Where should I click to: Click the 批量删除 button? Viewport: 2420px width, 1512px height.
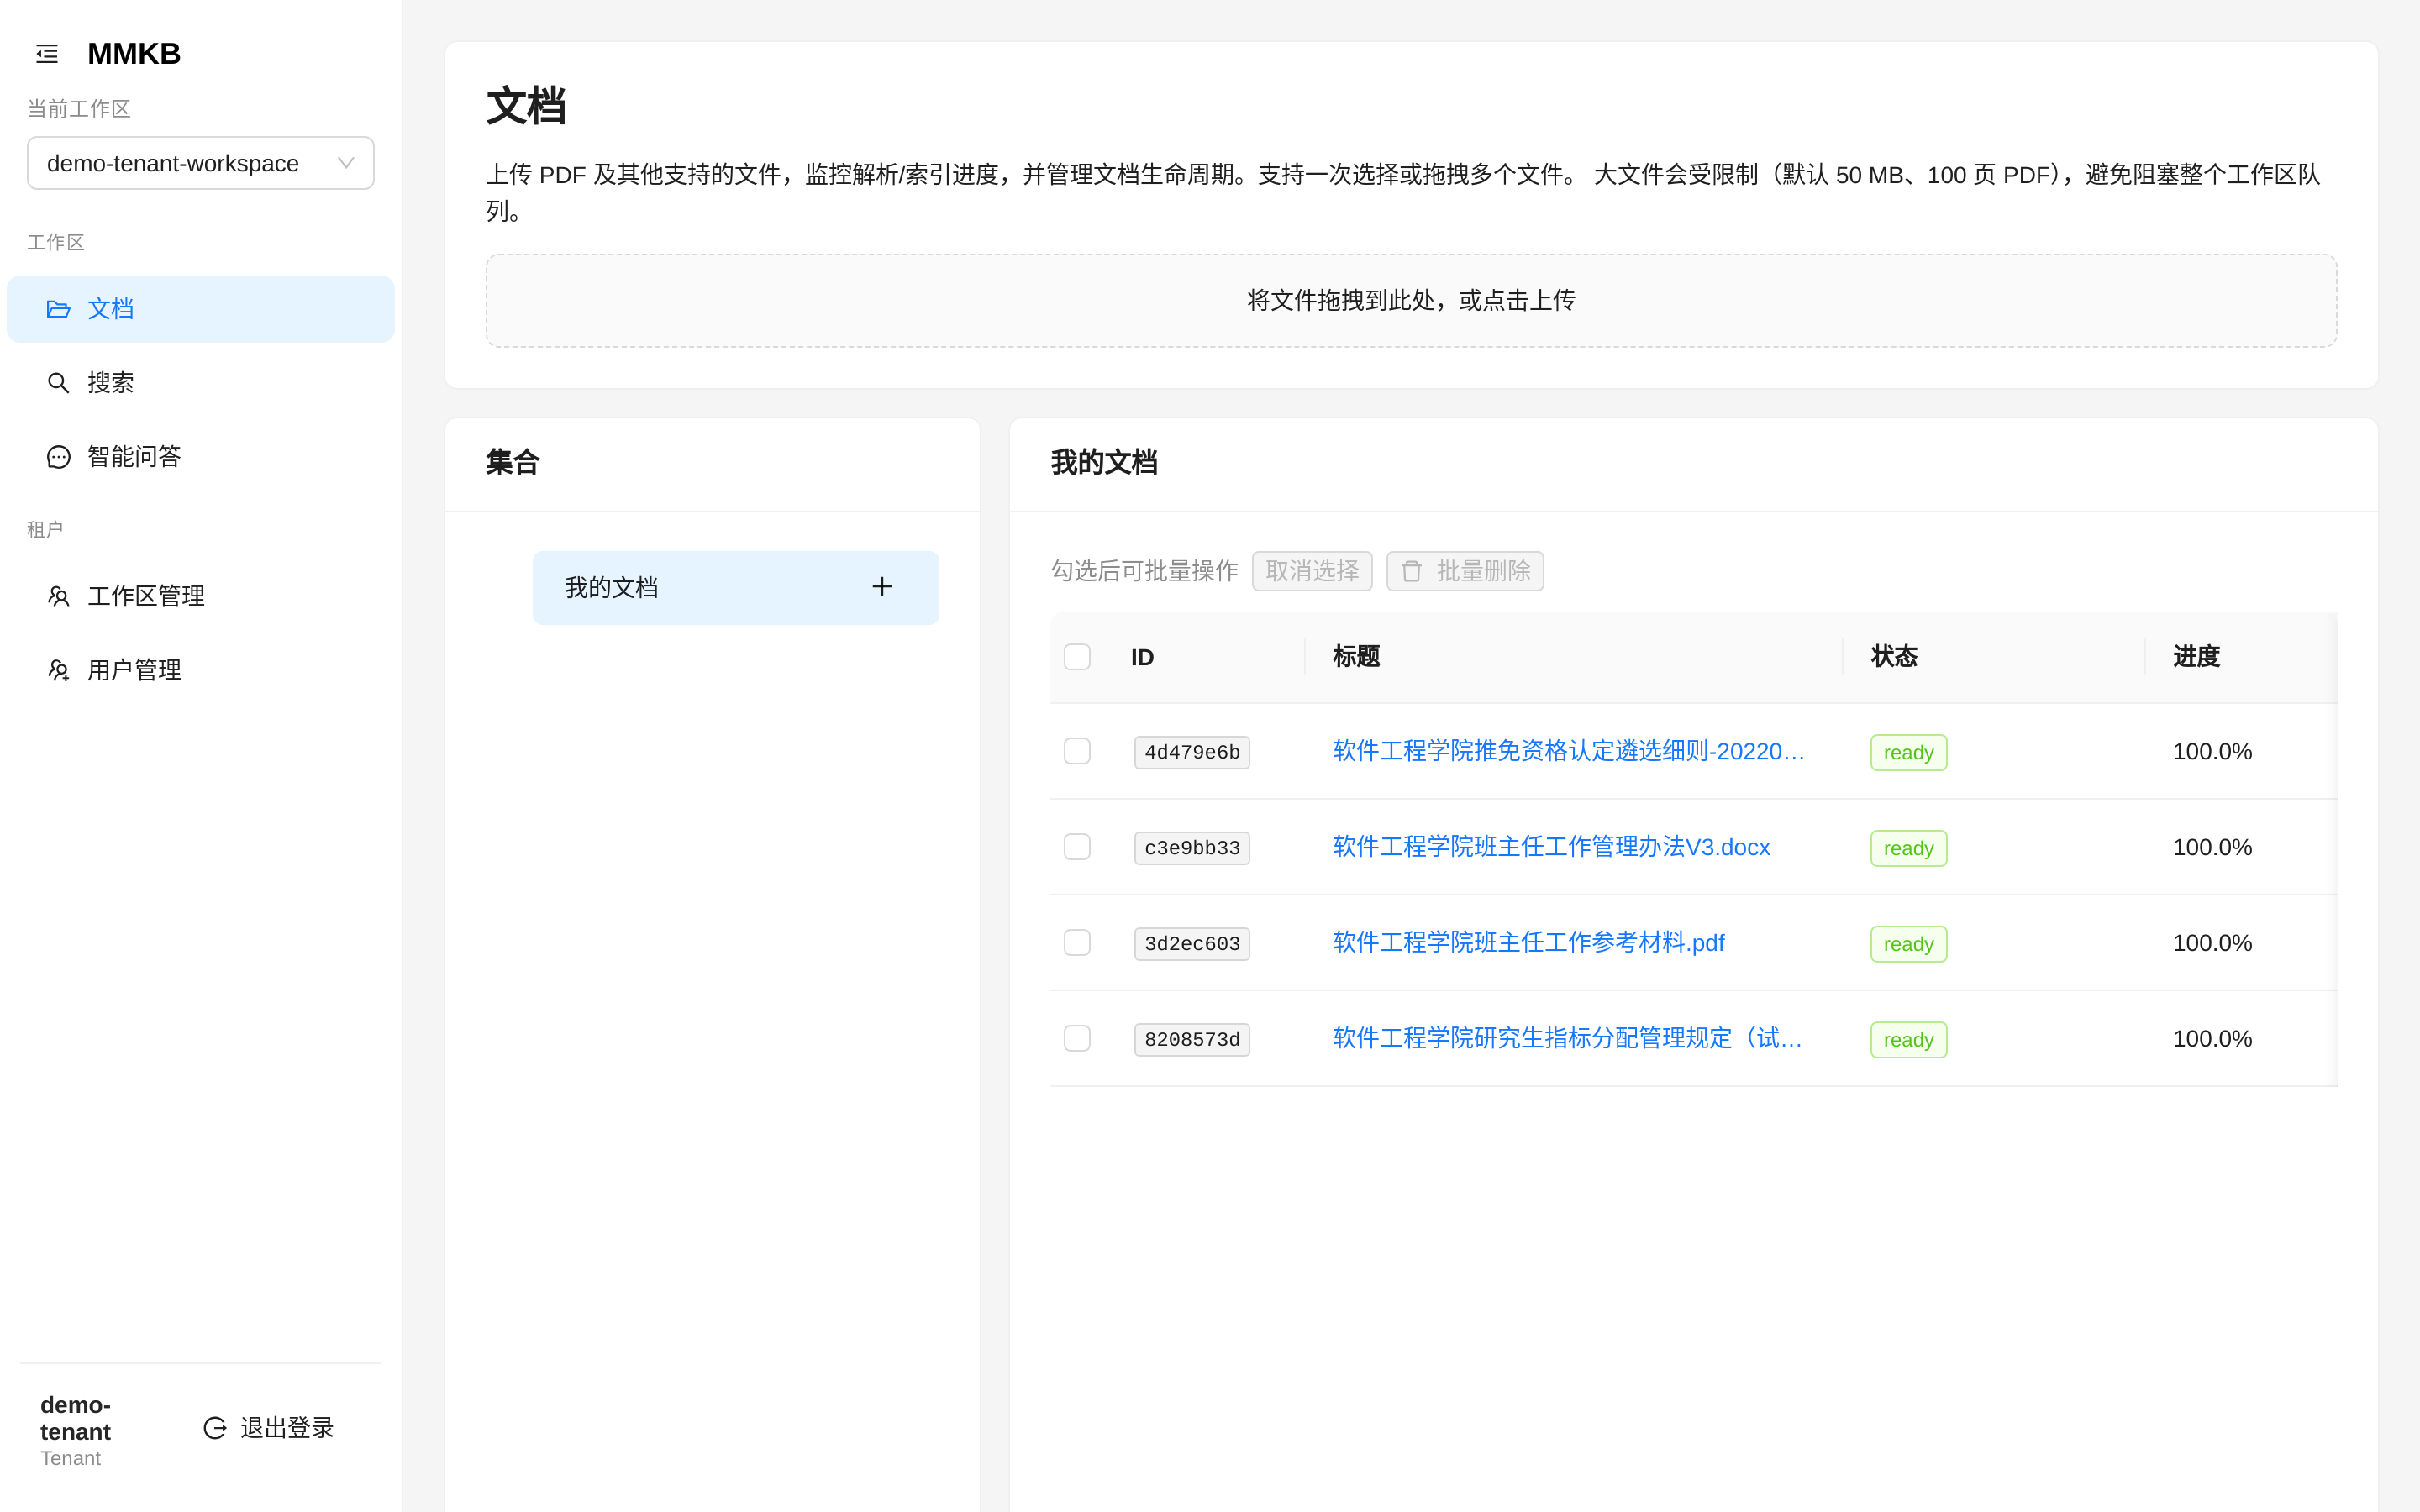[x=1464, y=571]
